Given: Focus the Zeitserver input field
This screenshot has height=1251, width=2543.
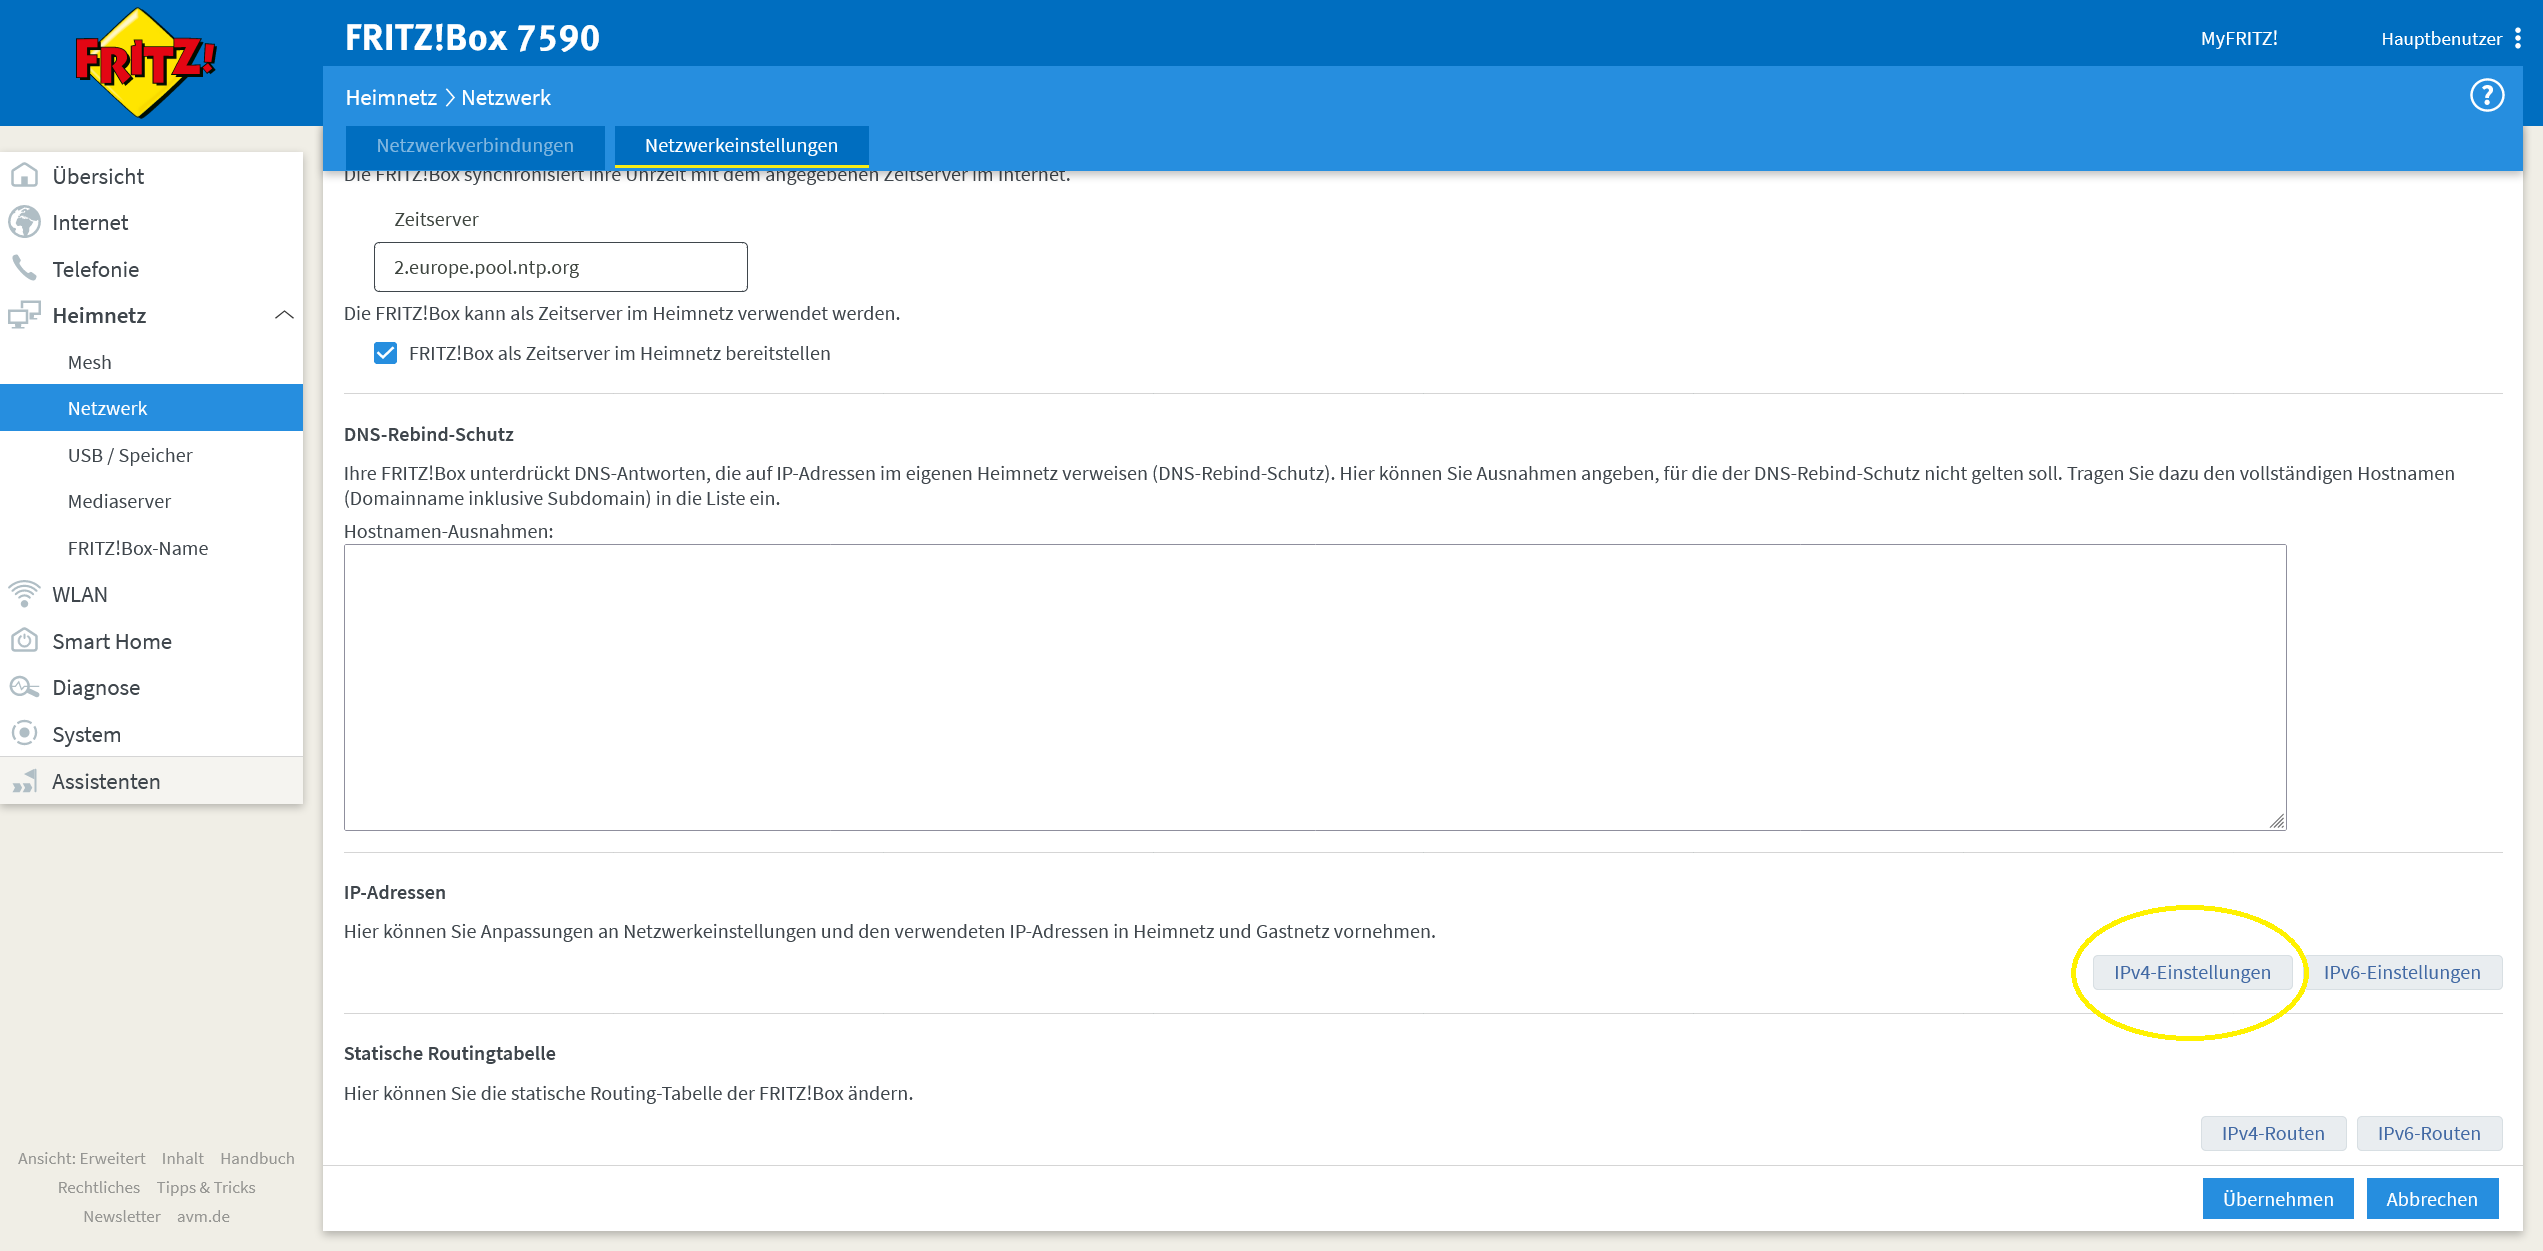Looking at the screenshot, I should tap(560, 267).
